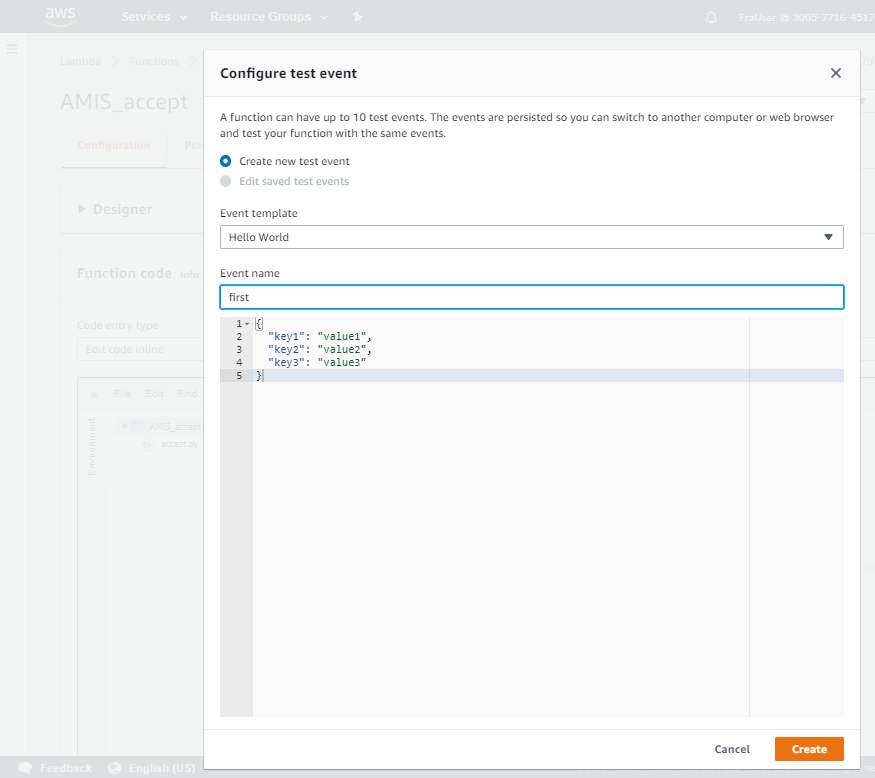The height and width of the screenshot is (778, 875).
Task: Click line 5 in the JSON editor
Action: click(x=500, y=376)
